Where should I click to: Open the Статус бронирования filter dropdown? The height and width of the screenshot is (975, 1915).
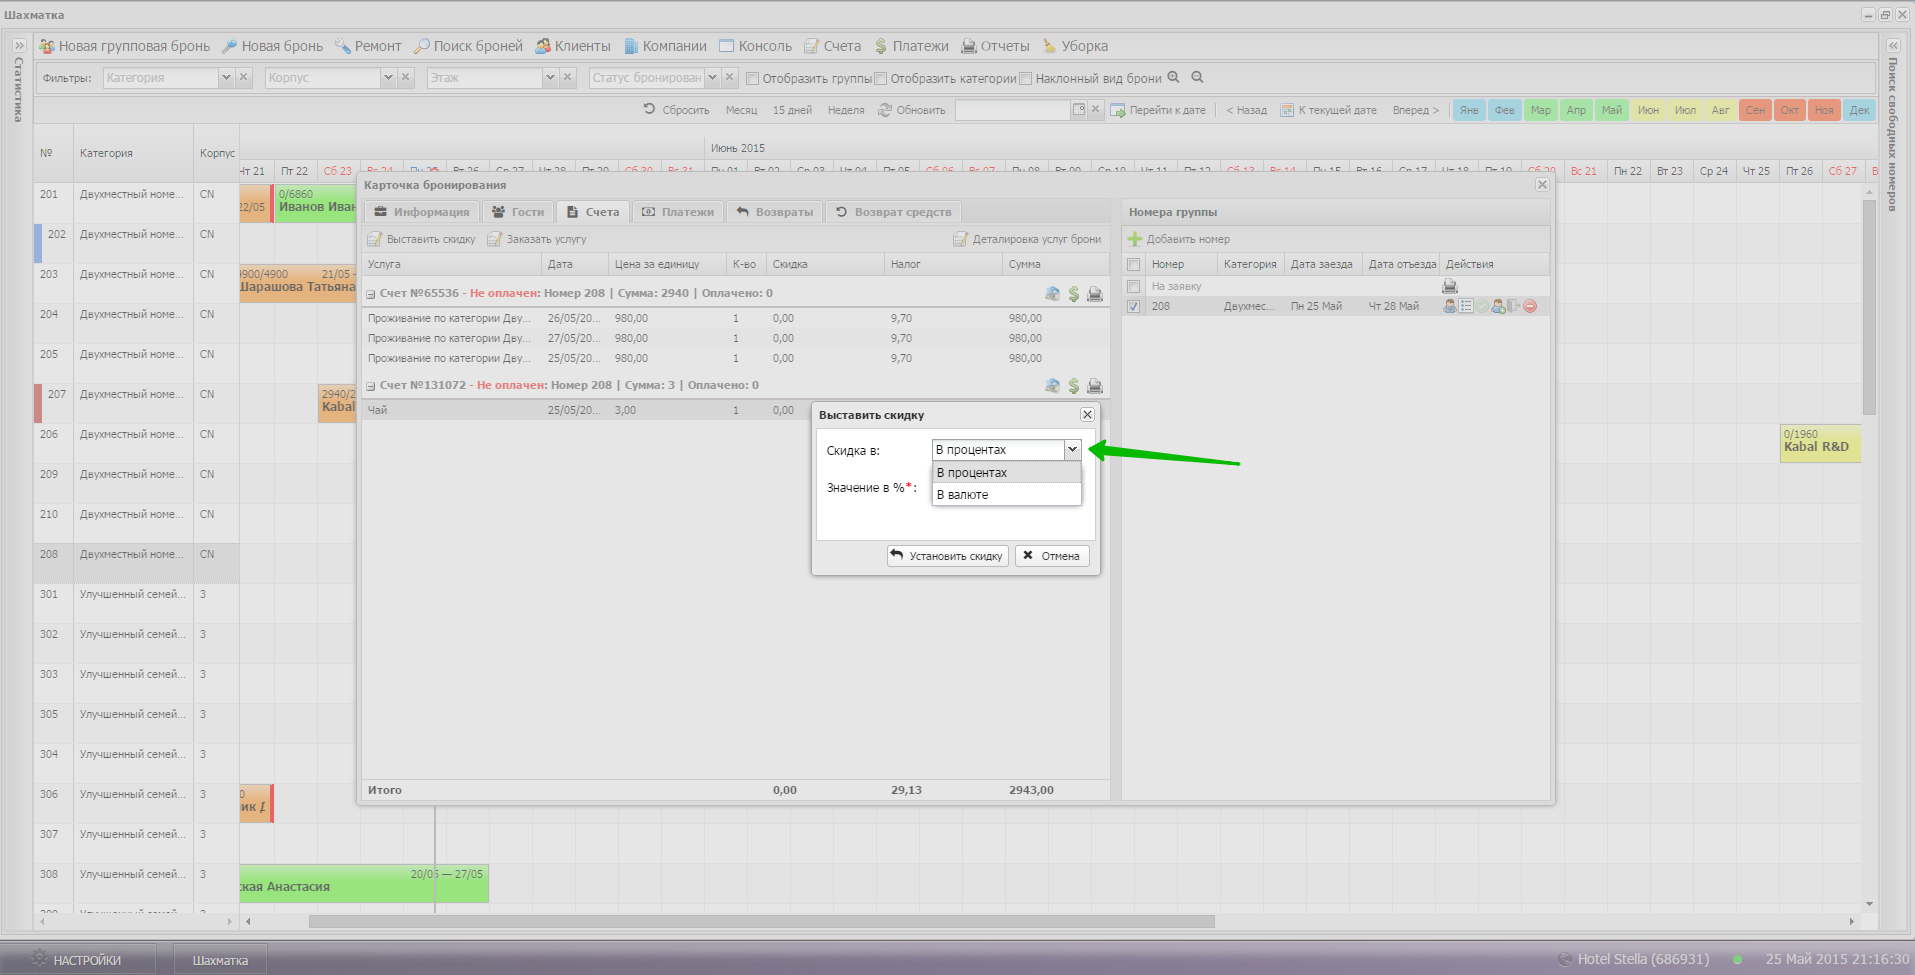(x=712, y=77)
